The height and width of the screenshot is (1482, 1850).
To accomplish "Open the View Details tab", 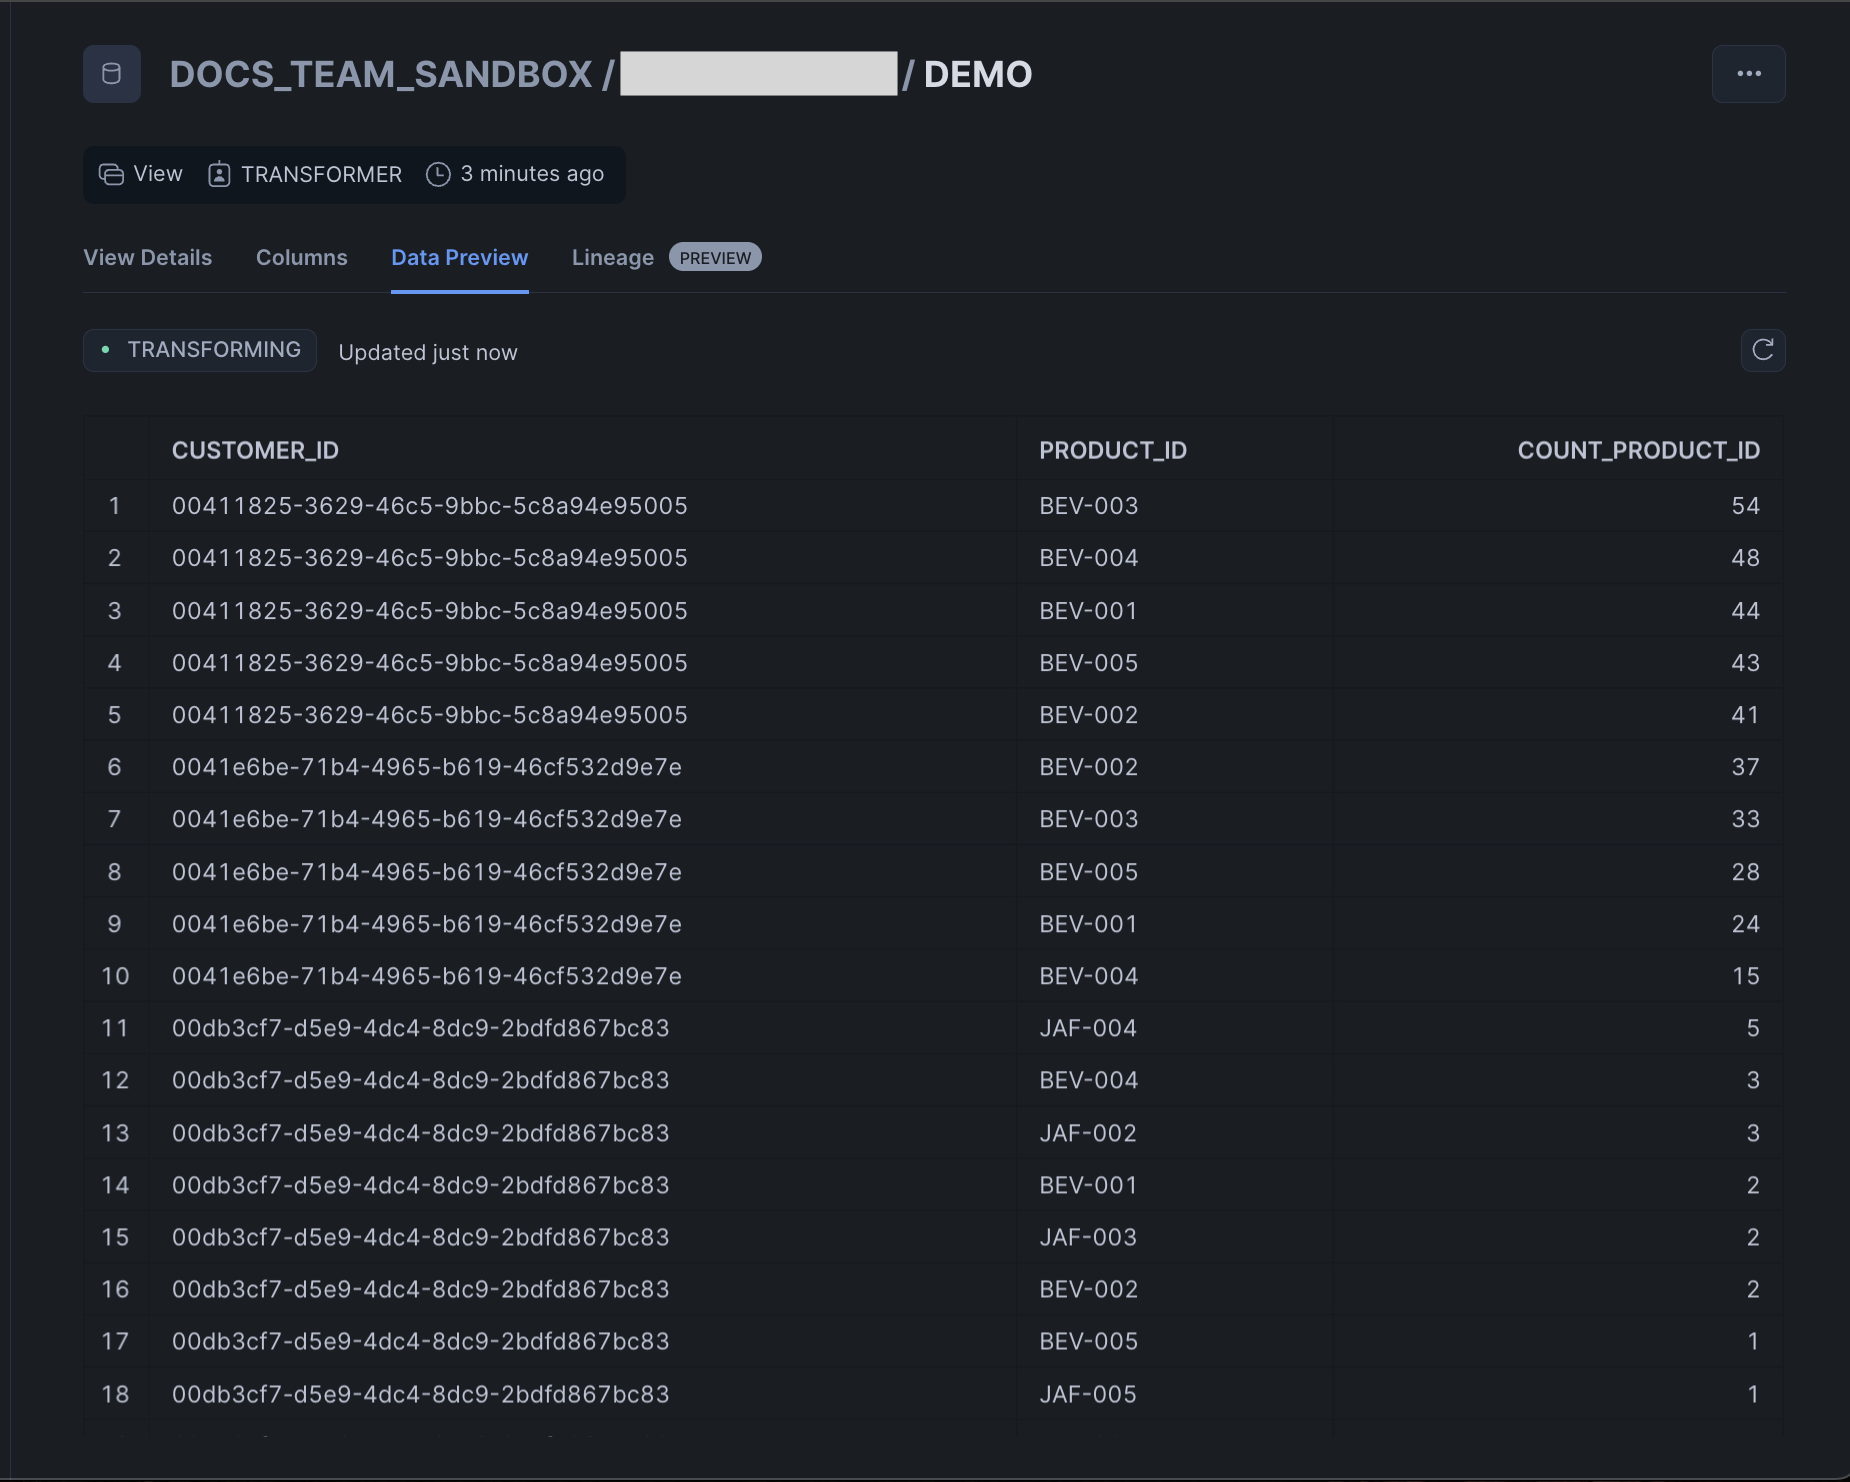I will (x=147, y=257).
